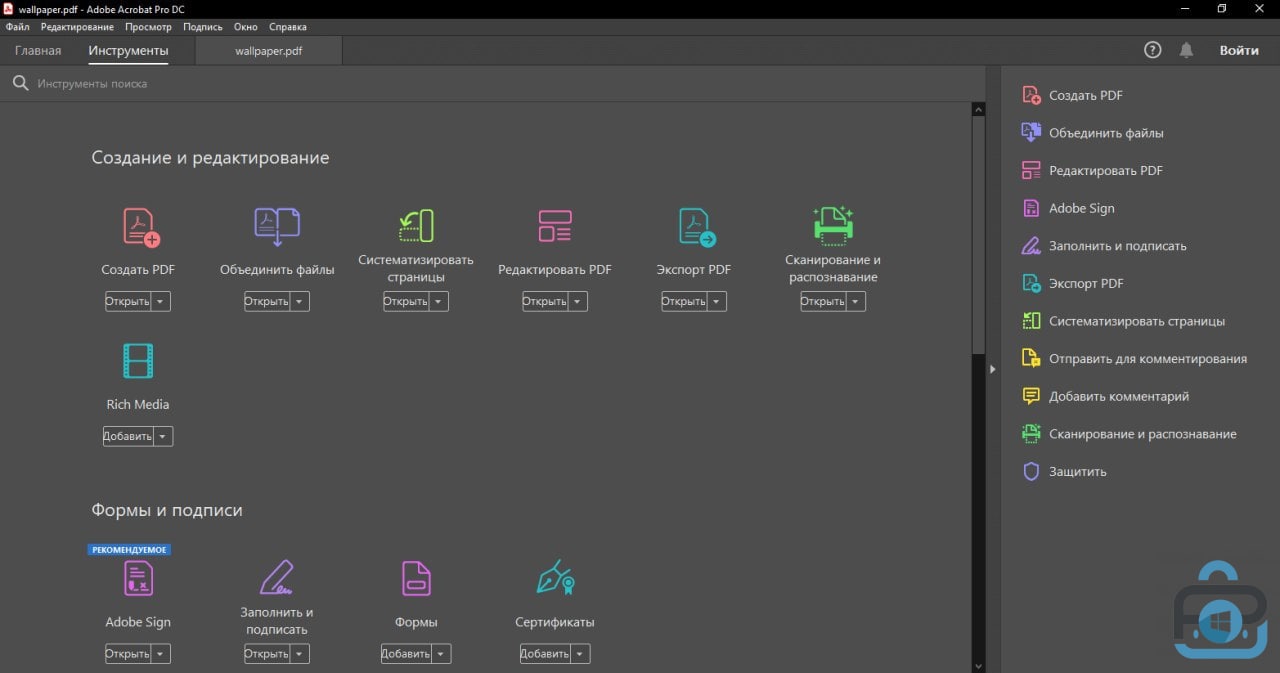This screenshot has width=1280, height=673.
Task: Click Экспорт PDF icon in right sidebar
Action: 1031,283
